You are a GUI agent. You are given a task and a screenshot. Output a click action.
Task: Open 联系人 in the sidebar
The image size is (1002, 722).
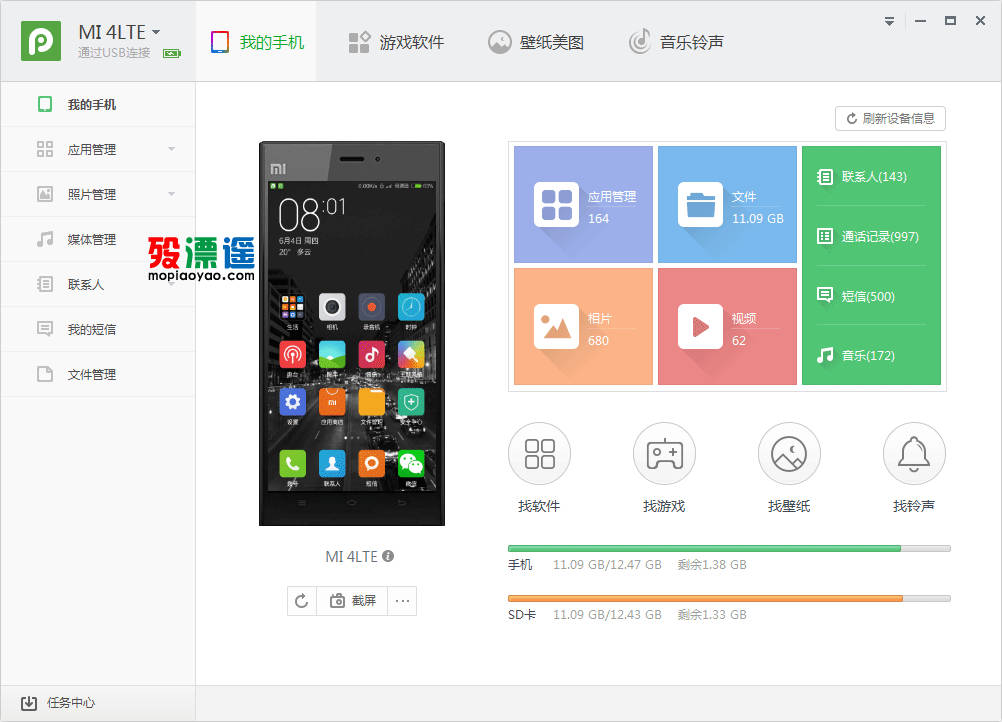coord(98,284)
